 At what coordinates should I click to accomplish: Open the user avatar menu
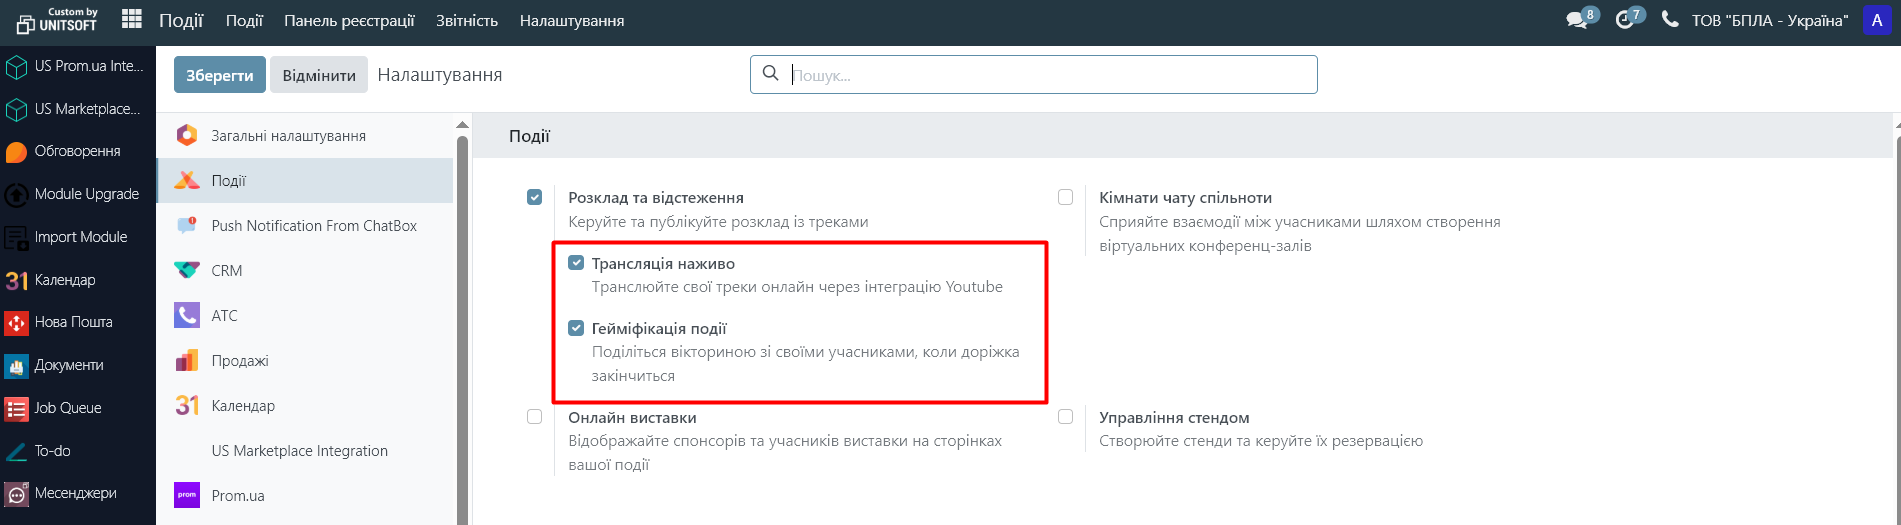point(1876,21)
